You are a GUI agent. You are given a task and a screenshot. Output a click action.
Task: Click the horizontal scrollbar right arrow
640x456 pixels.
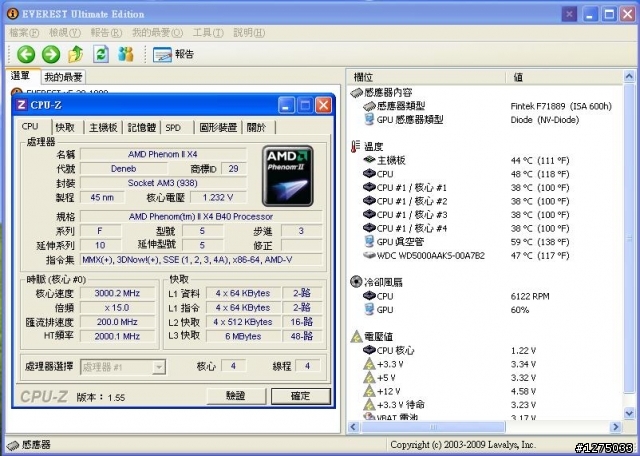[616, 427]
